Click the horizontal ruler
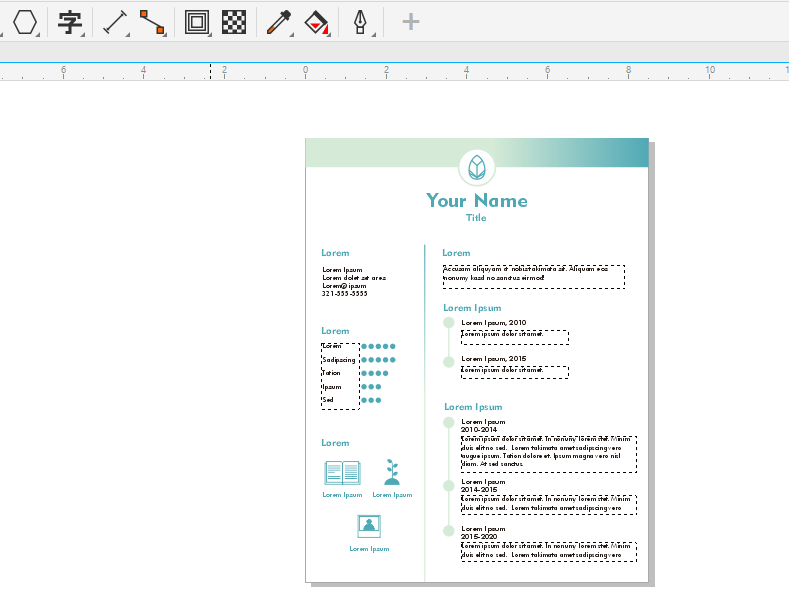 pyautogui.click(x=394, y=71)
